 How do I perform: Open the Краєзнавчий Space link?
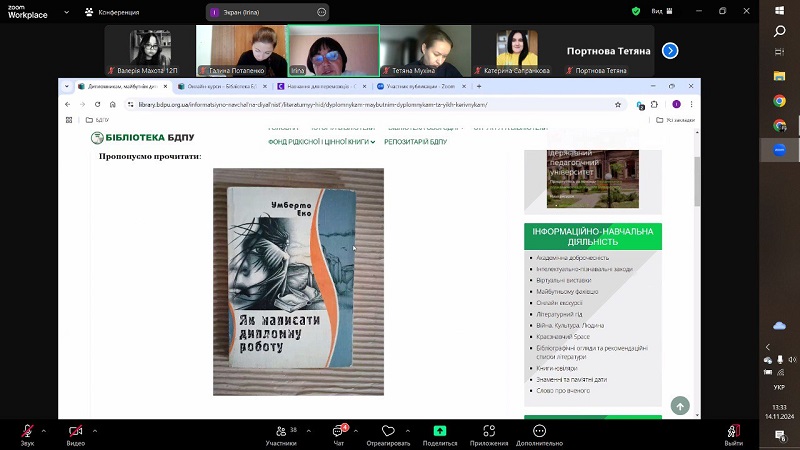point(563,337)
